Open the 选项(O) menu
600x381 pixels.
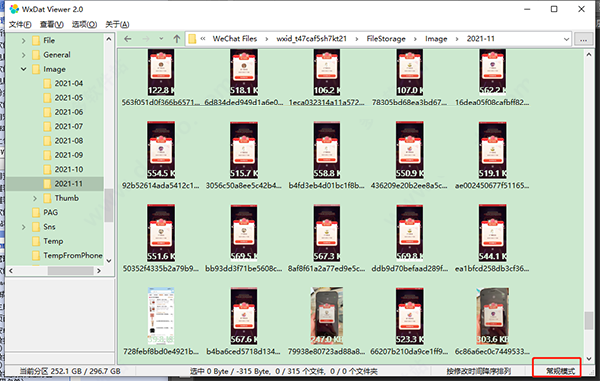[x=84, y=24]
